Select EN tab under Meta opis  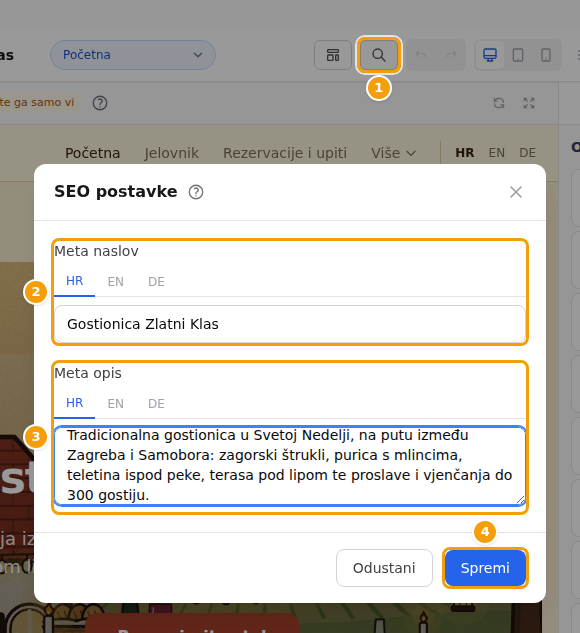(x=115, y=403)
